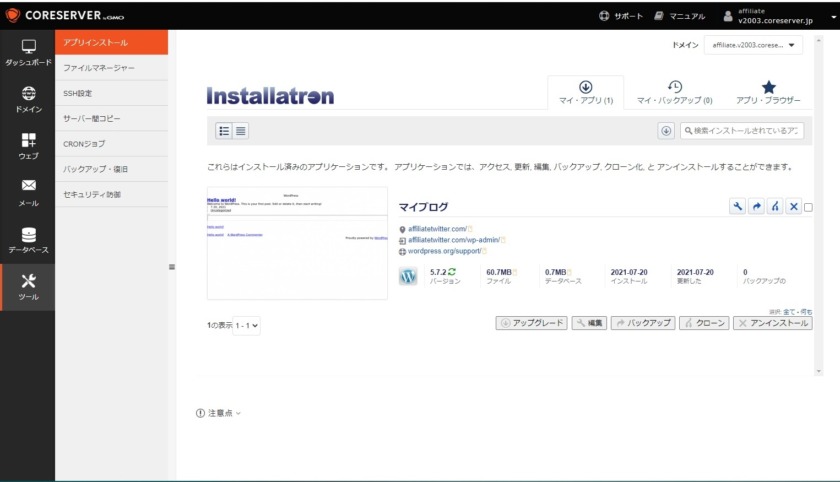The image size is (840, 482).
Task: Open the Database (データベース) sidebar icon
Action: [28, 240]
